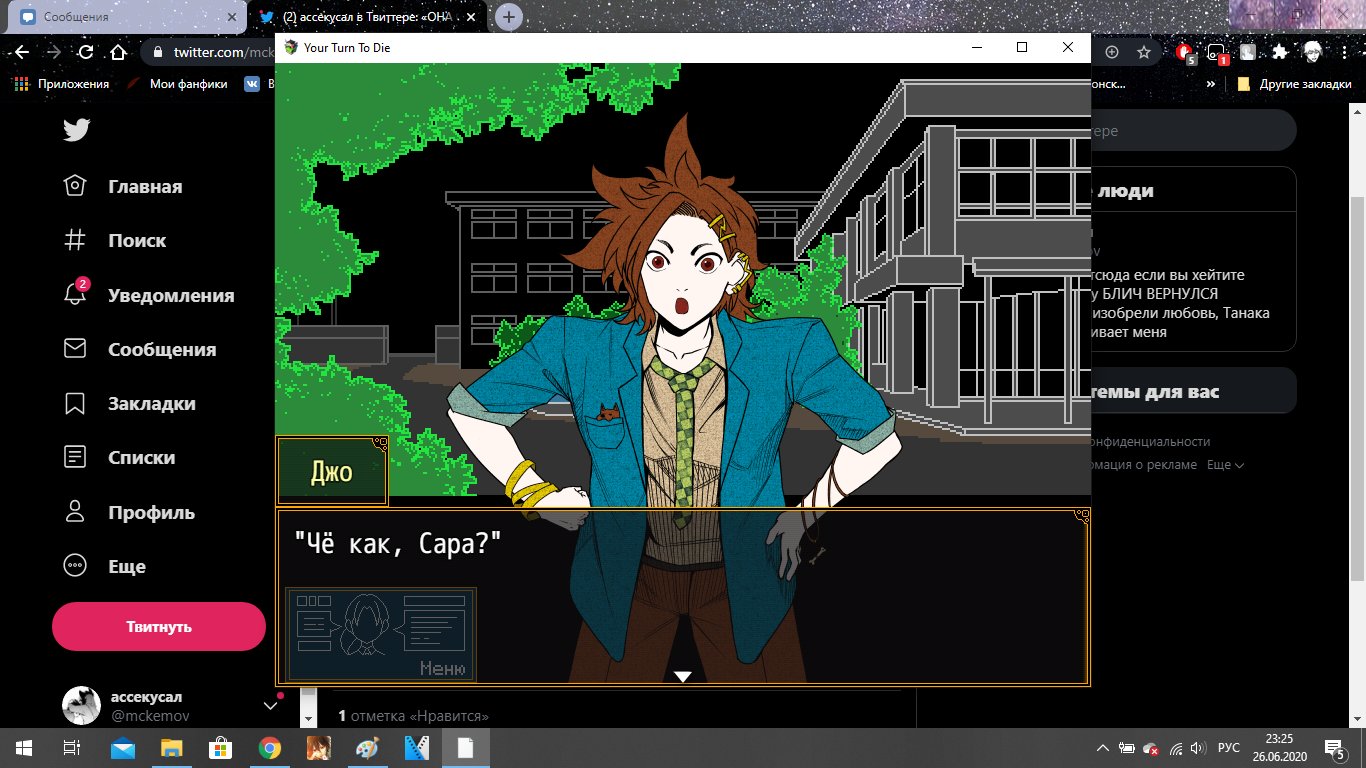Viewport: 1366px width, 768px height.
Task: Click the Chrome profile avatar
Action: 1313,52
